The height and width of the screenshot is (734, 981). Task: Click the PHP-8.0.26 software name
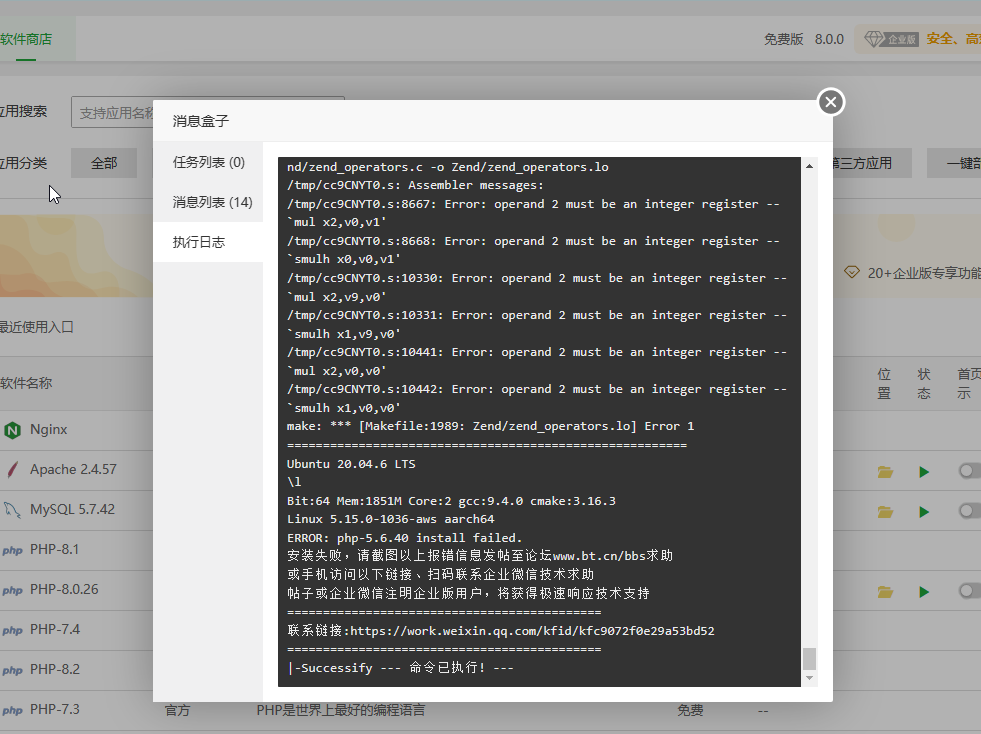[x=64, y=589]
